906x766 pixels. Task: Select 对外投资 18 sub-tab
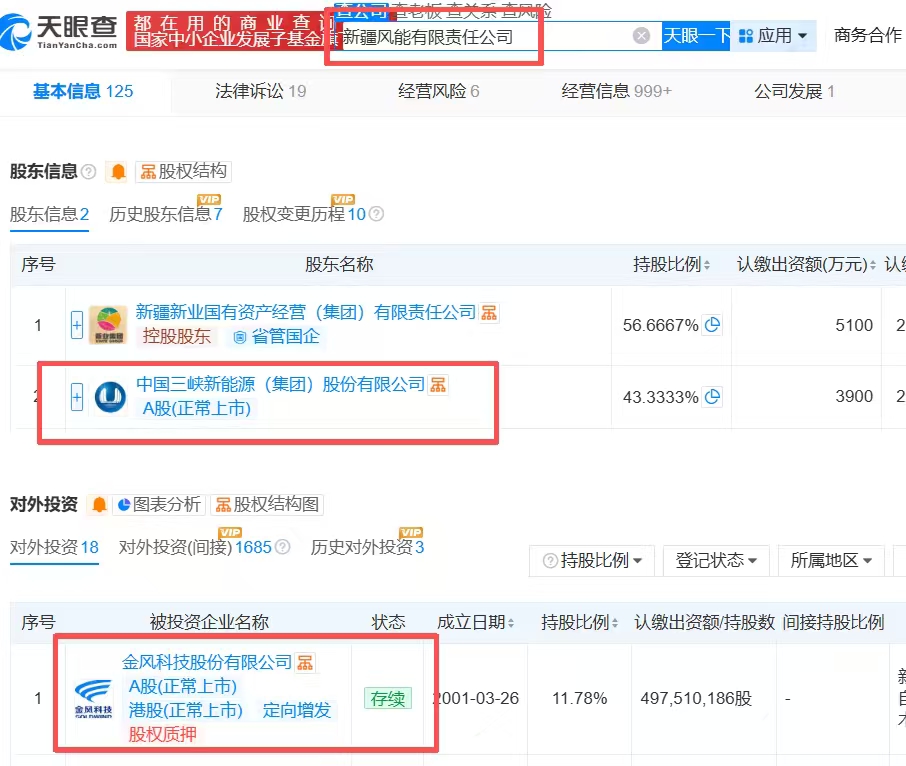[54, 547]
